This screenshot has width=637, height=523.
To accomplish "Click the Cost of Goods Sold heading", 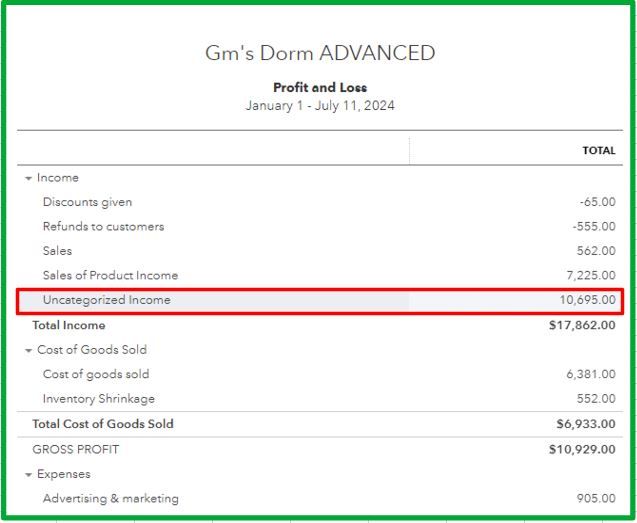I will [92, 350].
